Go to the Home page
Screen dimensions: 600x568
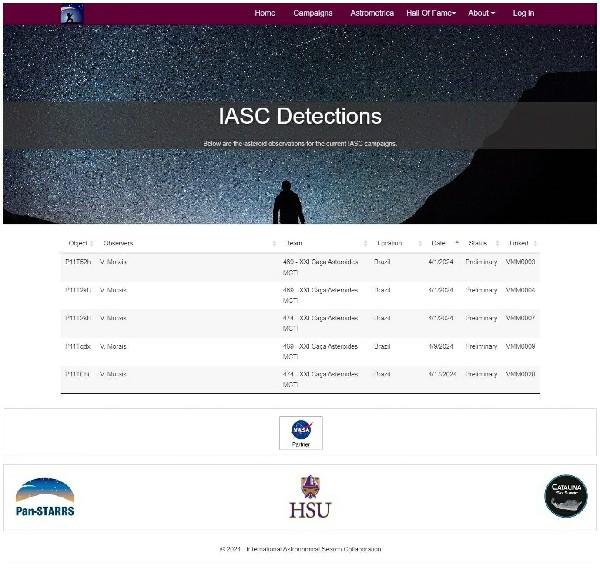(264, 13)
